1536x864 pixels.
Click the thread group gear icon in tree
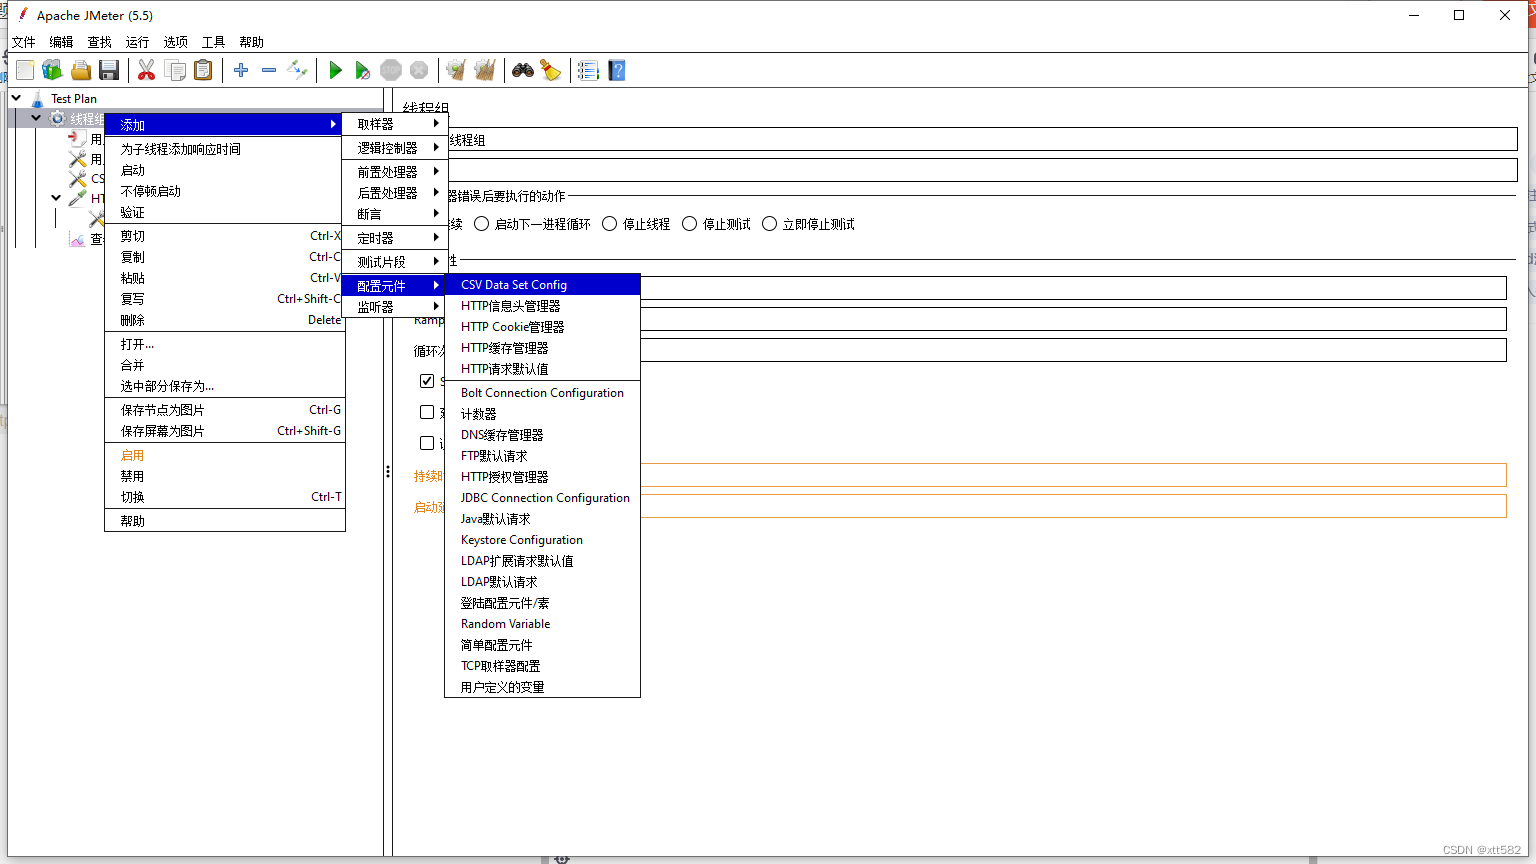pos(58,118)
